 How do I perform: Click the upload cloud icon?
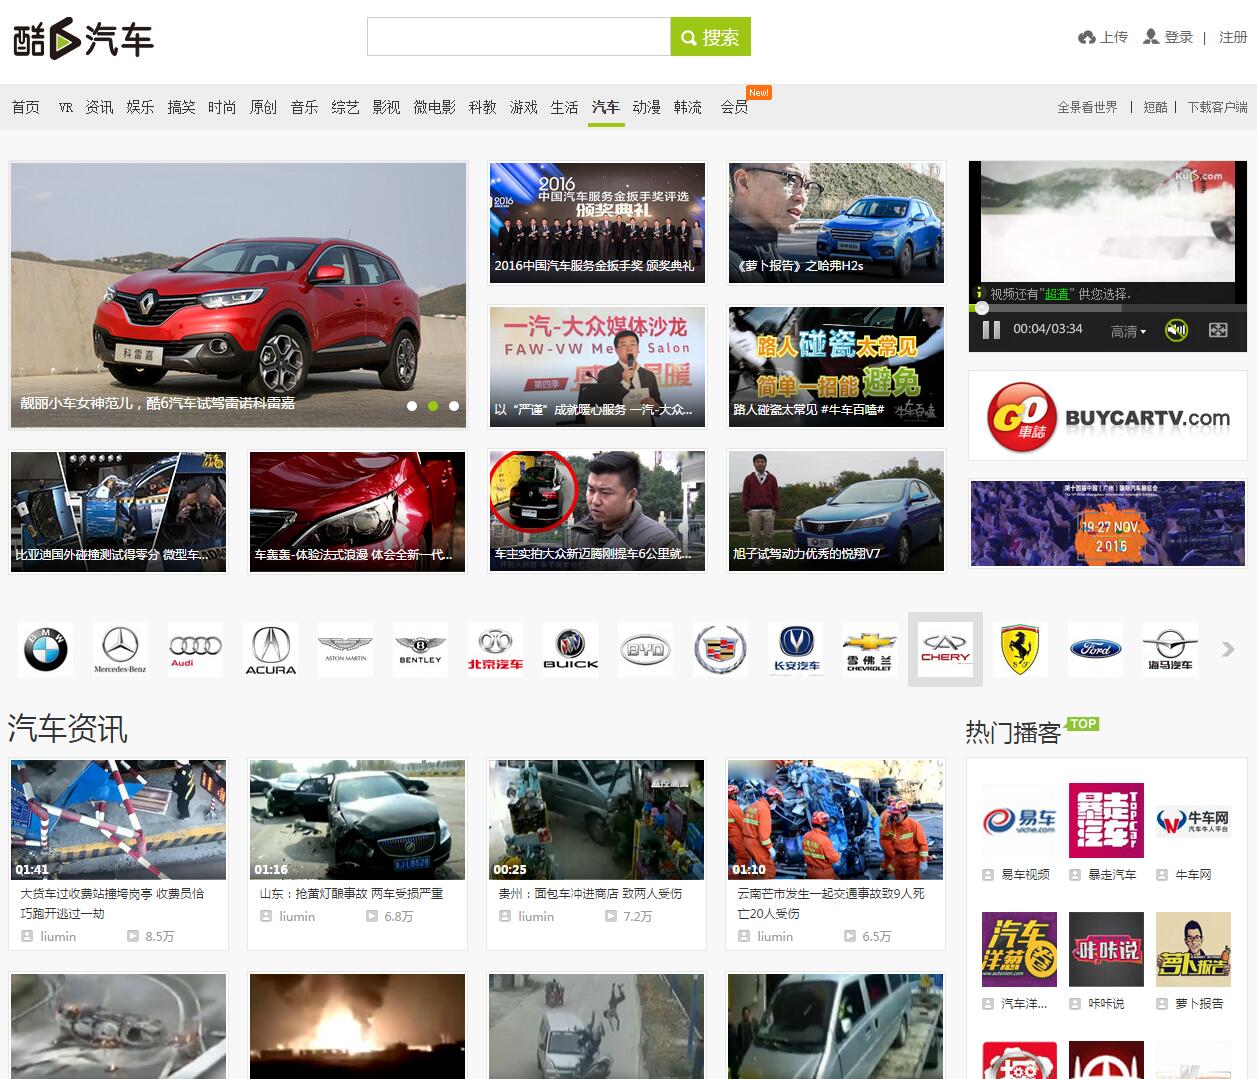coord(1087,37)
